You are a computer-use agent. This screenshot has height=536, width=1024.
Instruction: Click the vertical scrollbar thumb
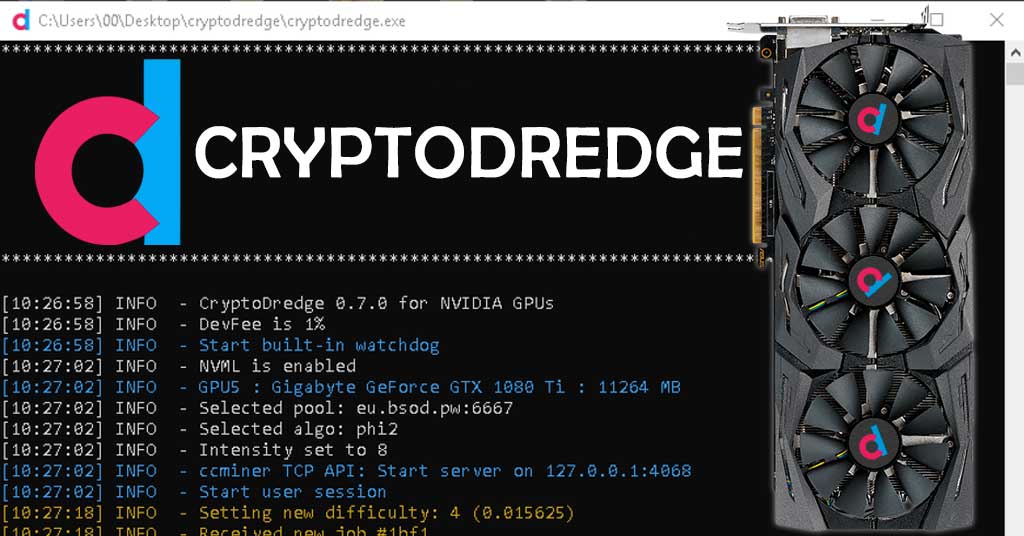tap(1016, 74)
